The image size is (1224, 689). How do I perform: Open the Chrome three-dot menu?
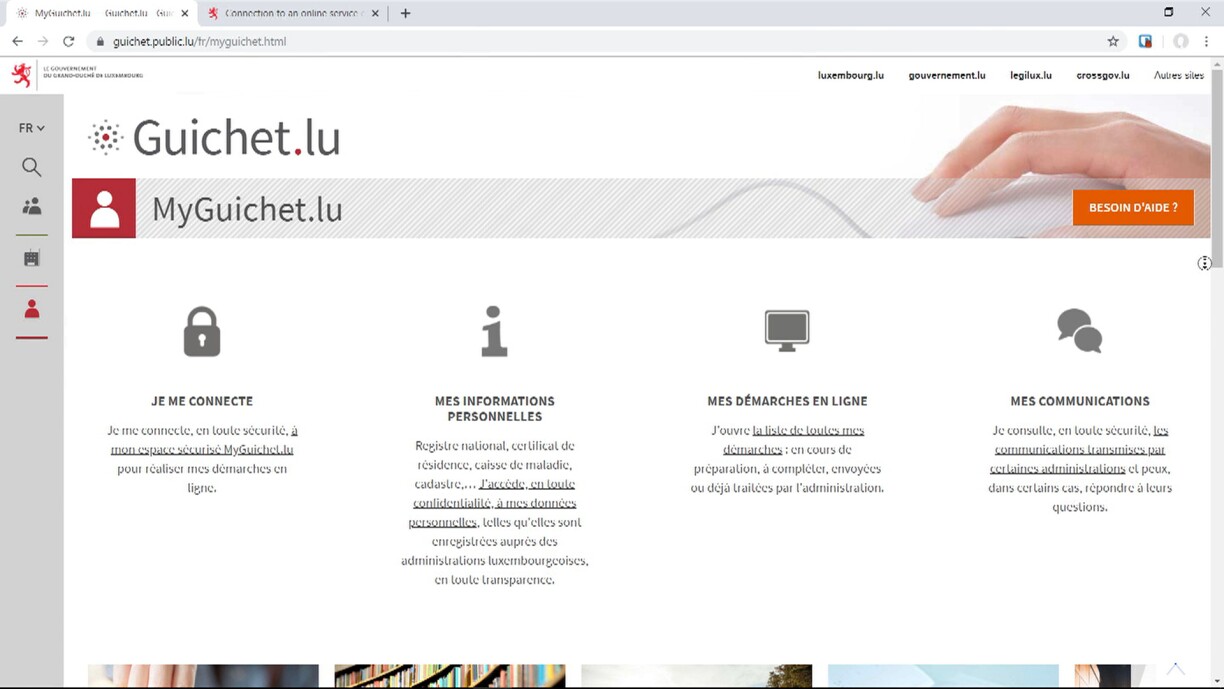click(1206, 41)
